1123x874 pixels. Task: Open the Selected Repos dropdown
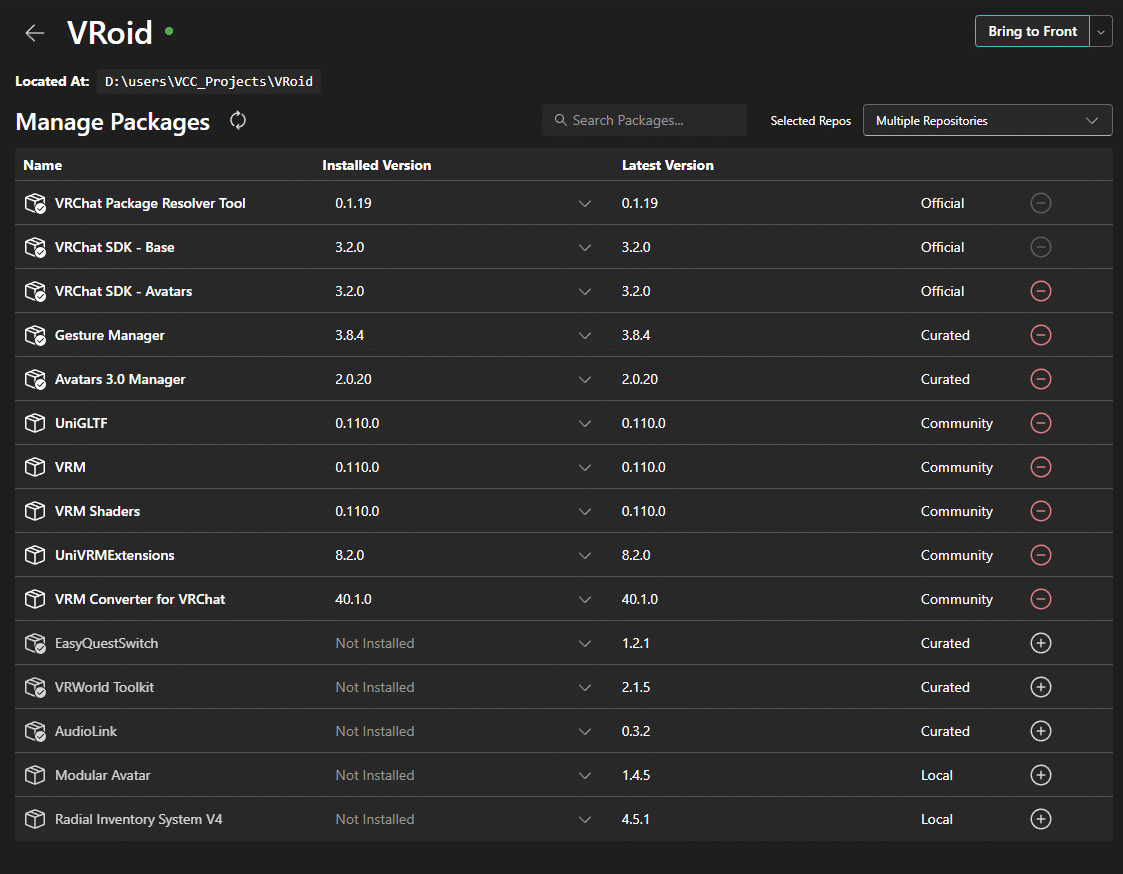pyautogui.click(x=987, y=121)
